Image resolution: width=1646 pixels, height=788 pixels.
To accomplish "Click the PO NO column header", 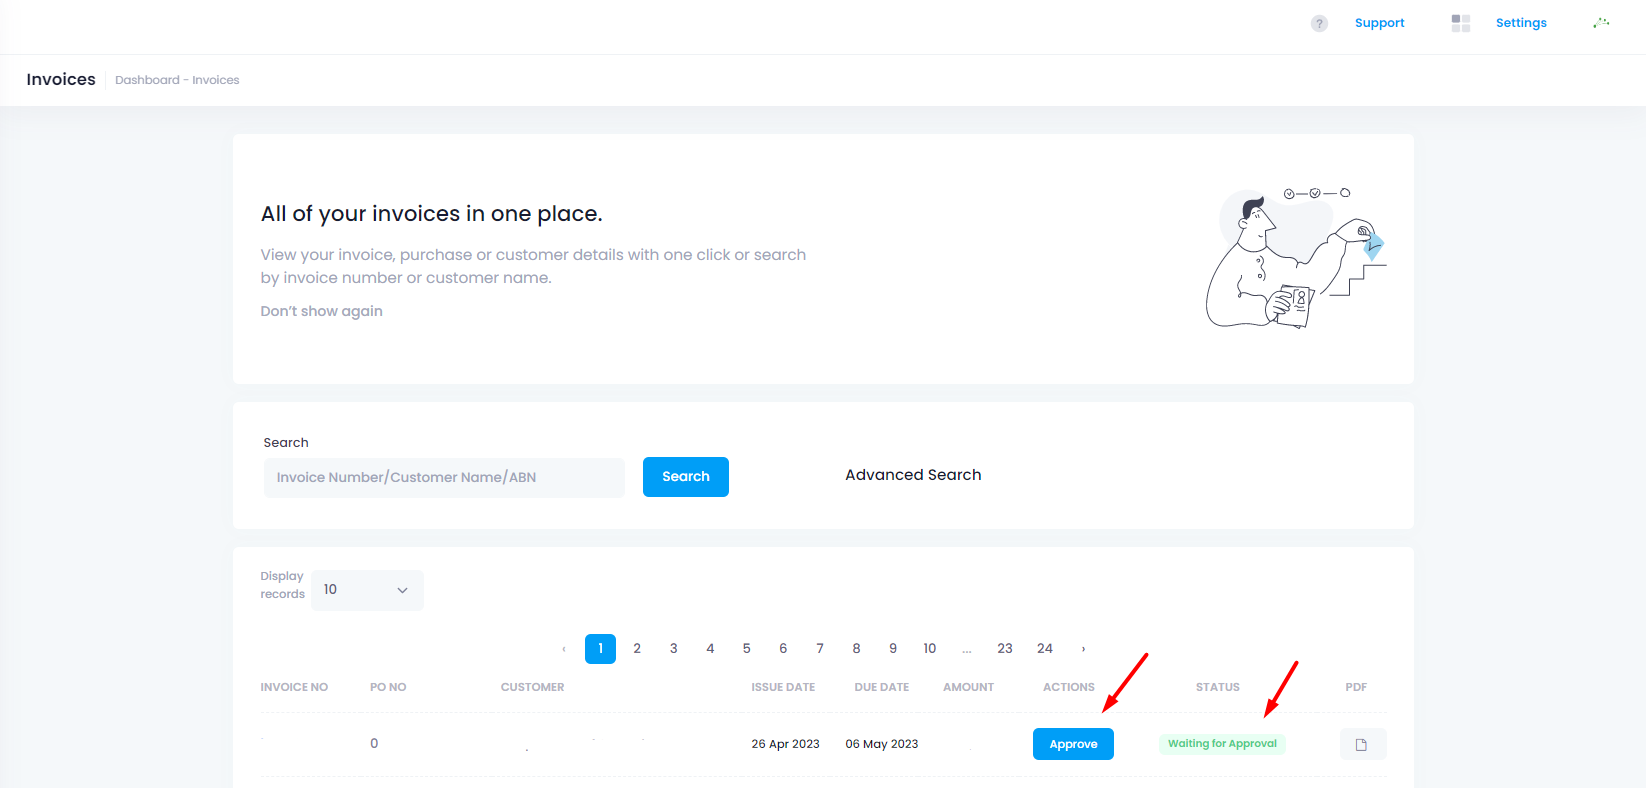I will [388, 687].
